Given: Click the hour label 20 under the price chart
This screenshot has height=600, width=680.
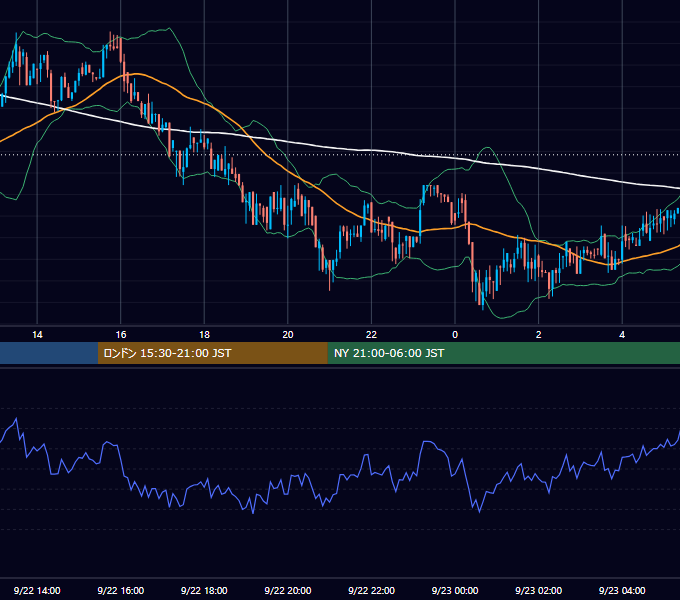Looking at the screenshot, I should tap(288, 334).
